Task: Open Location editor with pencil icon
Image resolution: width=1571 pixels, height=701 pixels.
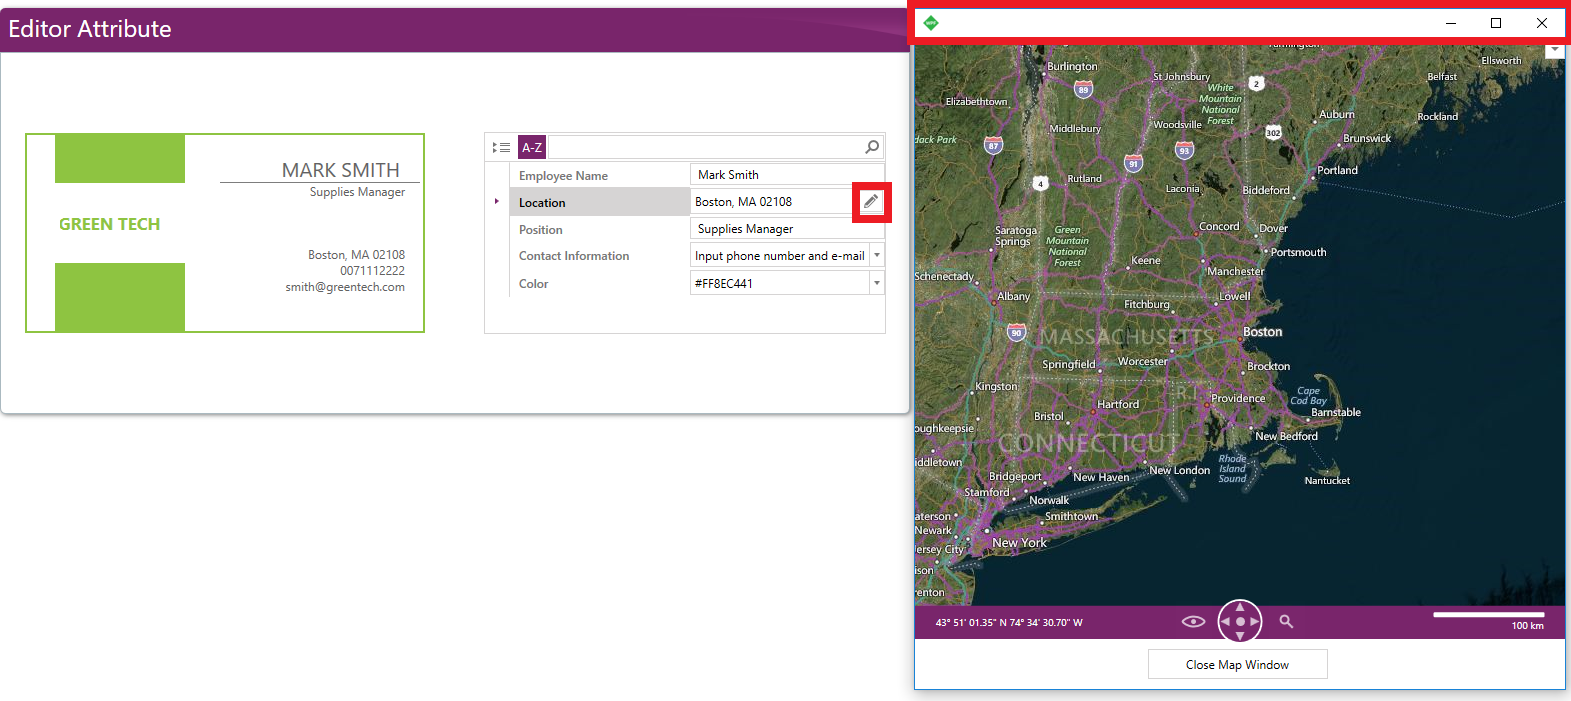Action: coord(871,202)
